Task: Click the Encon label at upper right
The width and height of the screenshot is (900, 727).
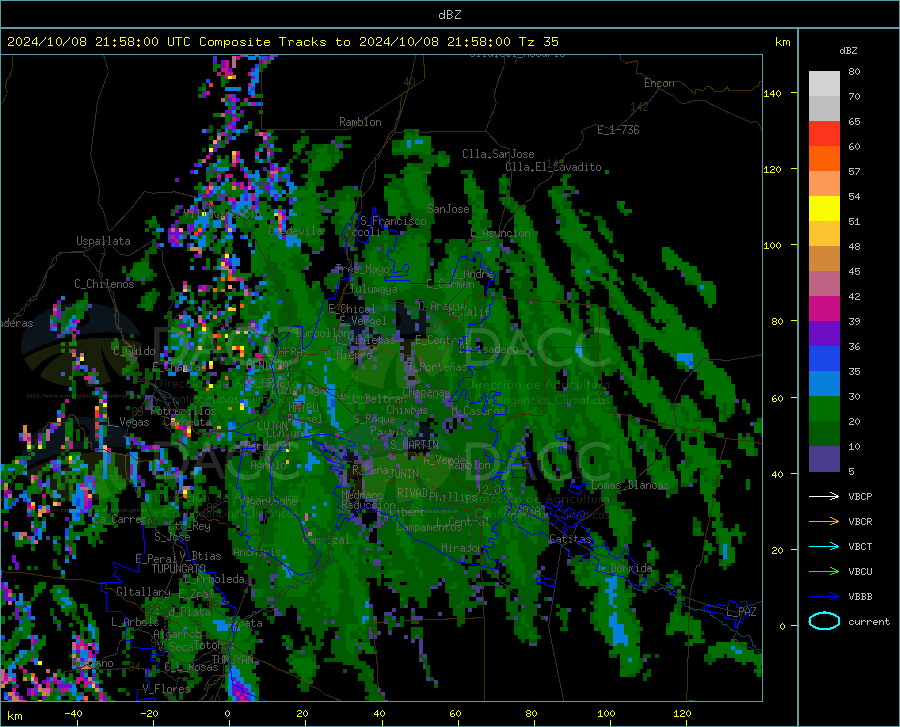Action: coord(659,83)
